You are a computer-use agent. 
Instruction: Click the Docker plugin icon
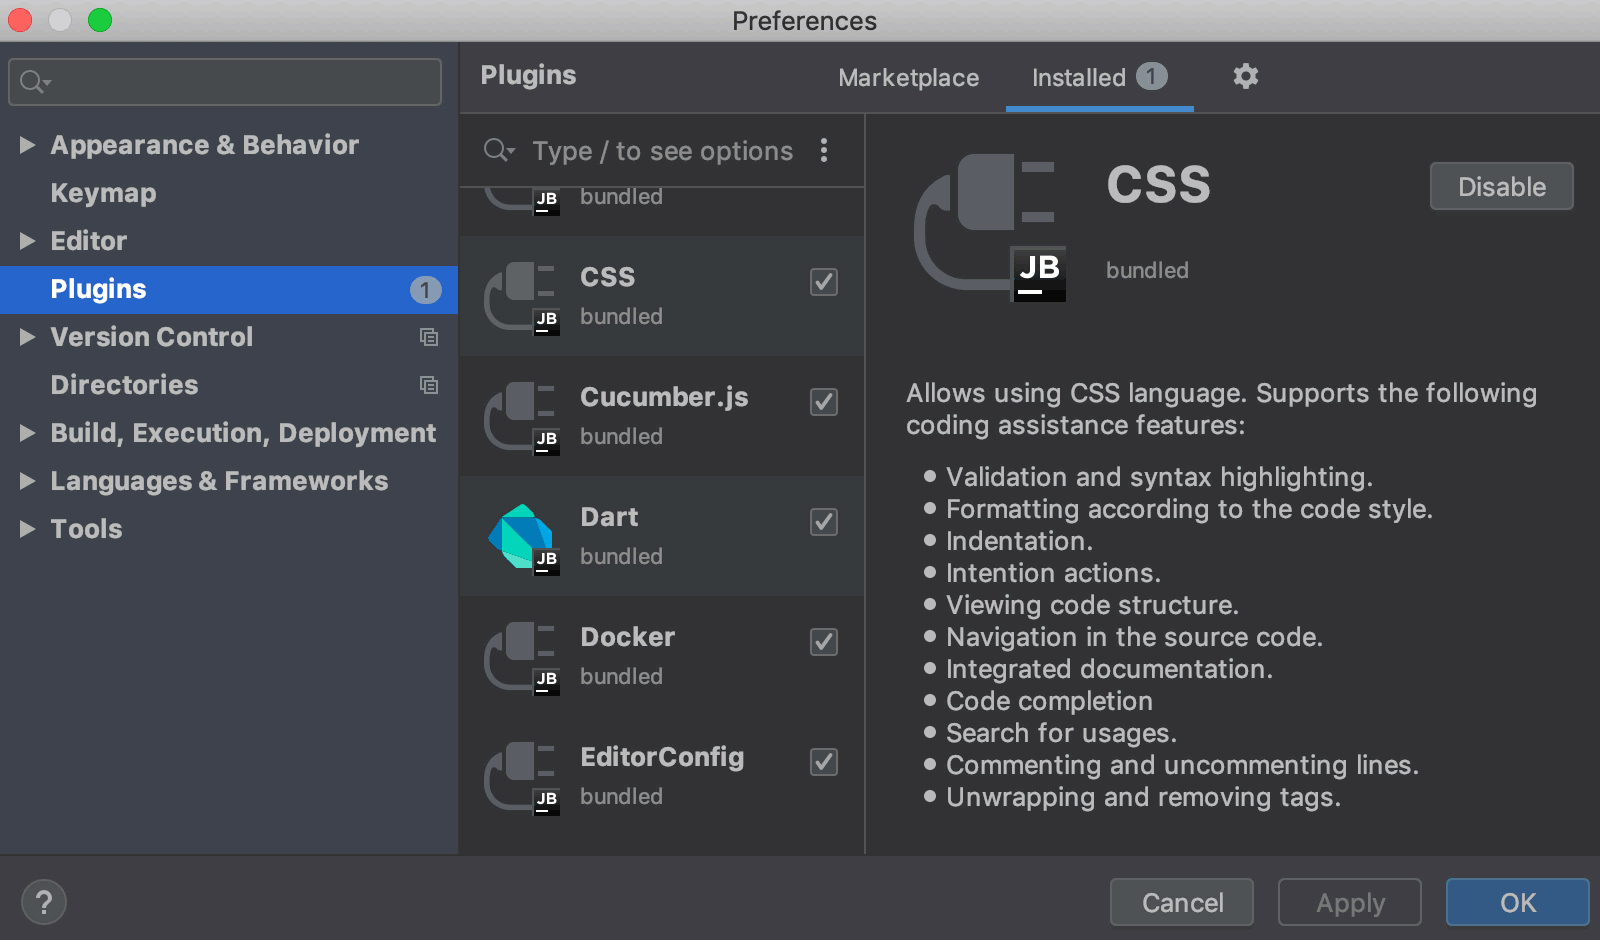[x=521, y=656]
